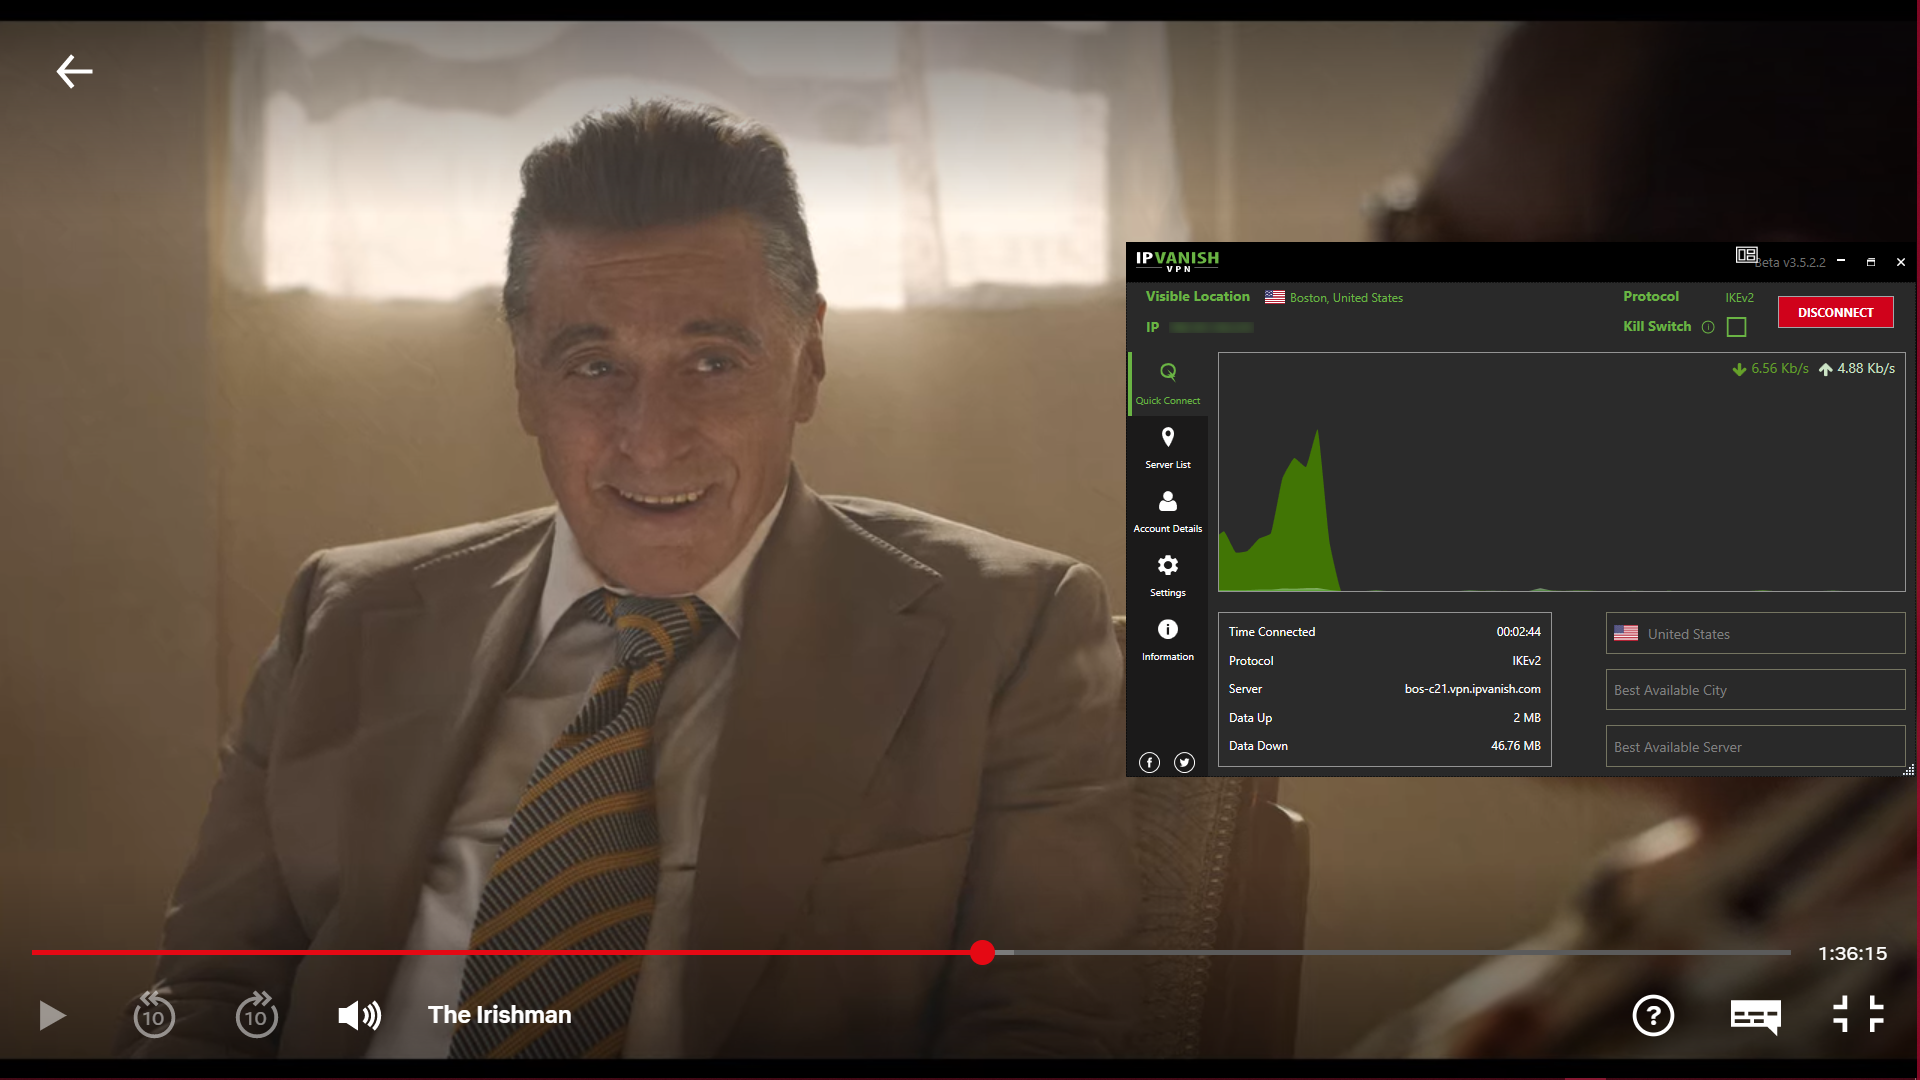The image size is (1920, 1080).
Task: Open the Netflix help question mark icon
Action: 1653,1015
